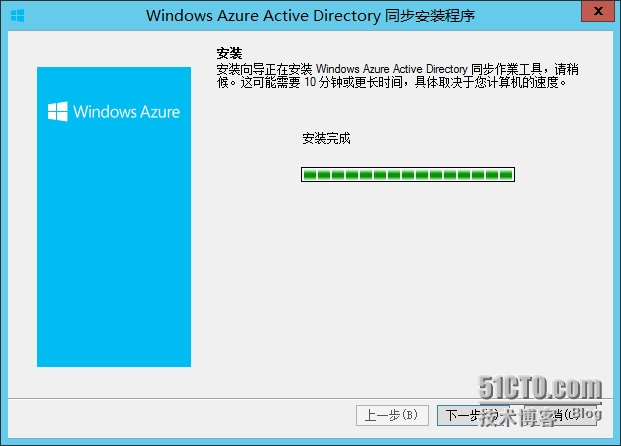
Task: Close the Azure Active Directory installer window
Action: (x=597, y=14)
